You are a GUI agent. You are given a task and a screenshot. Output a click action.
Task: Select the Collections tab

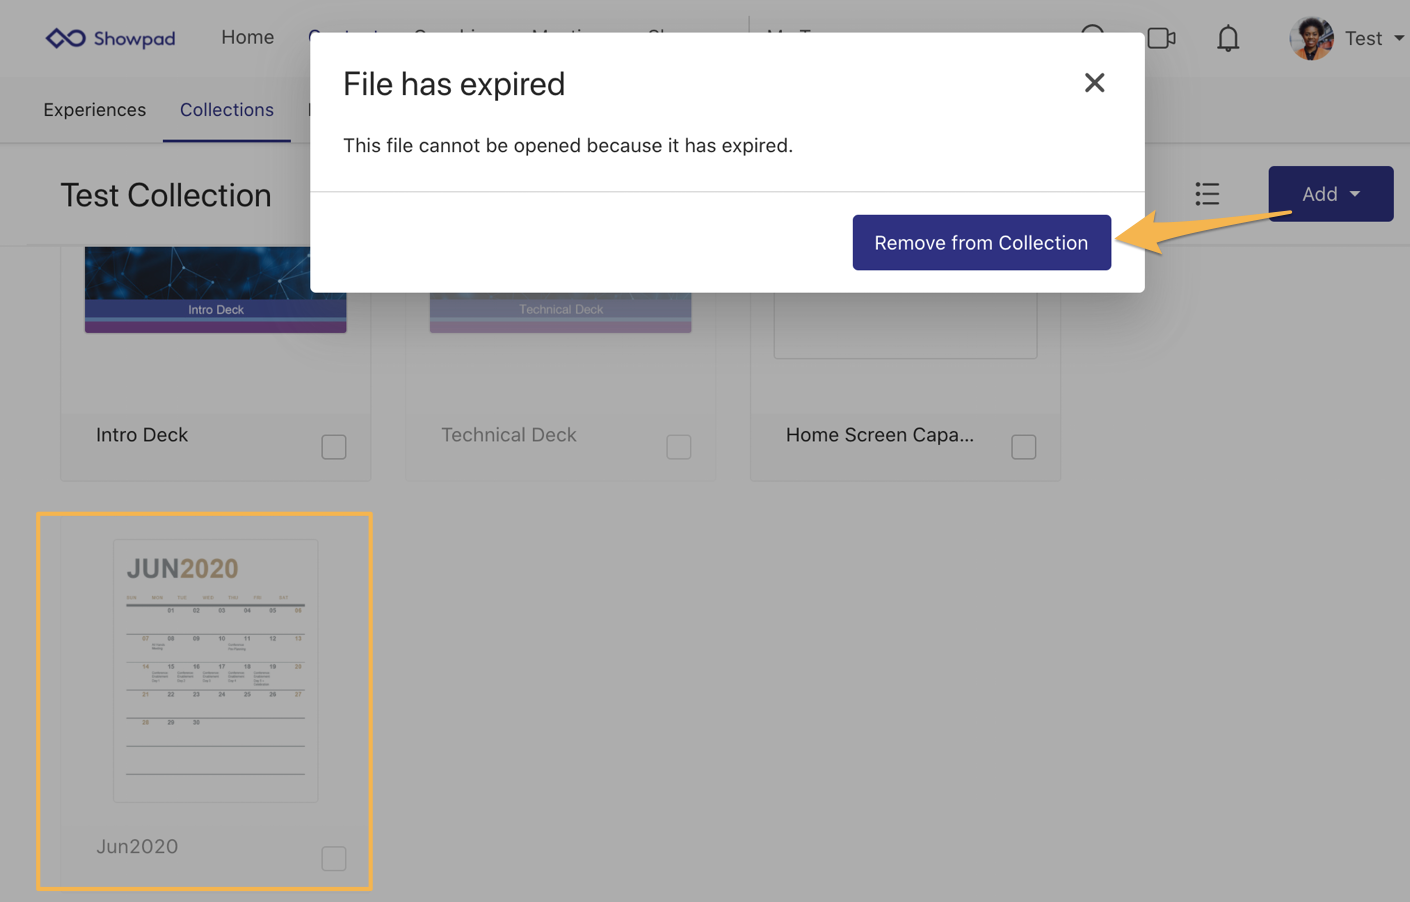coord(226,110)
